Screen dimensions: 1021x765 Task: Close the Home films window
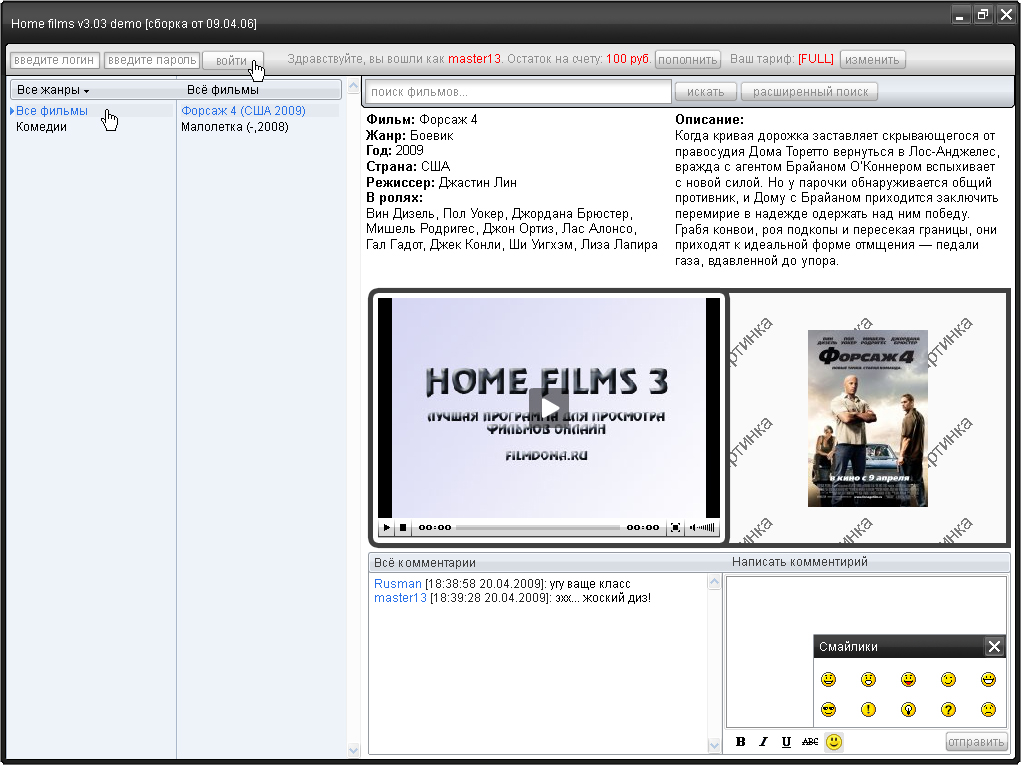1006,16
